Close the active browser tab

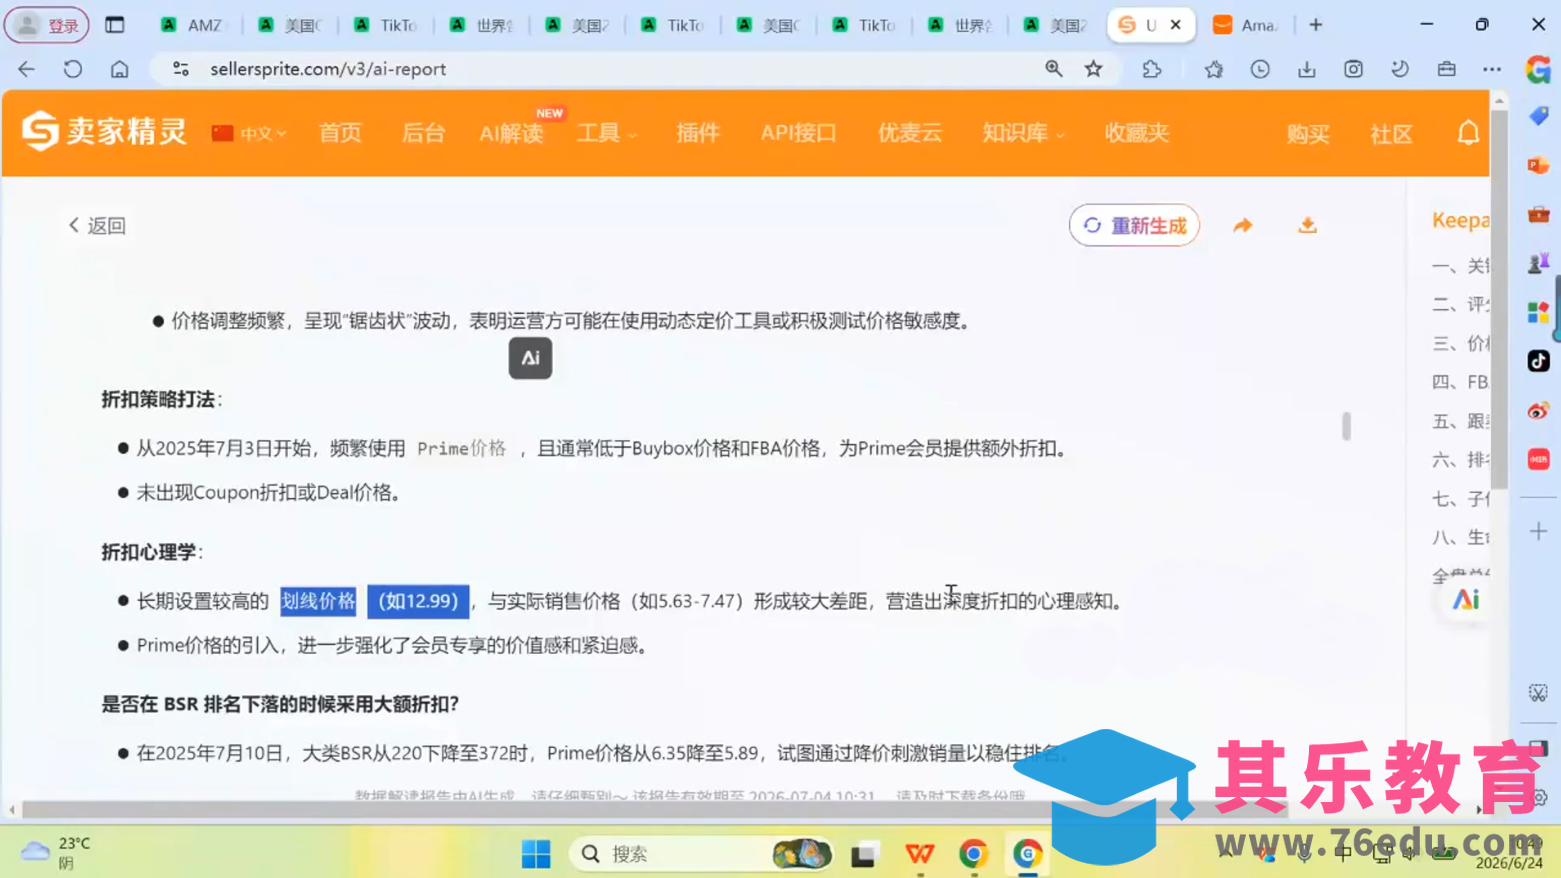[x=1176, y=25]
